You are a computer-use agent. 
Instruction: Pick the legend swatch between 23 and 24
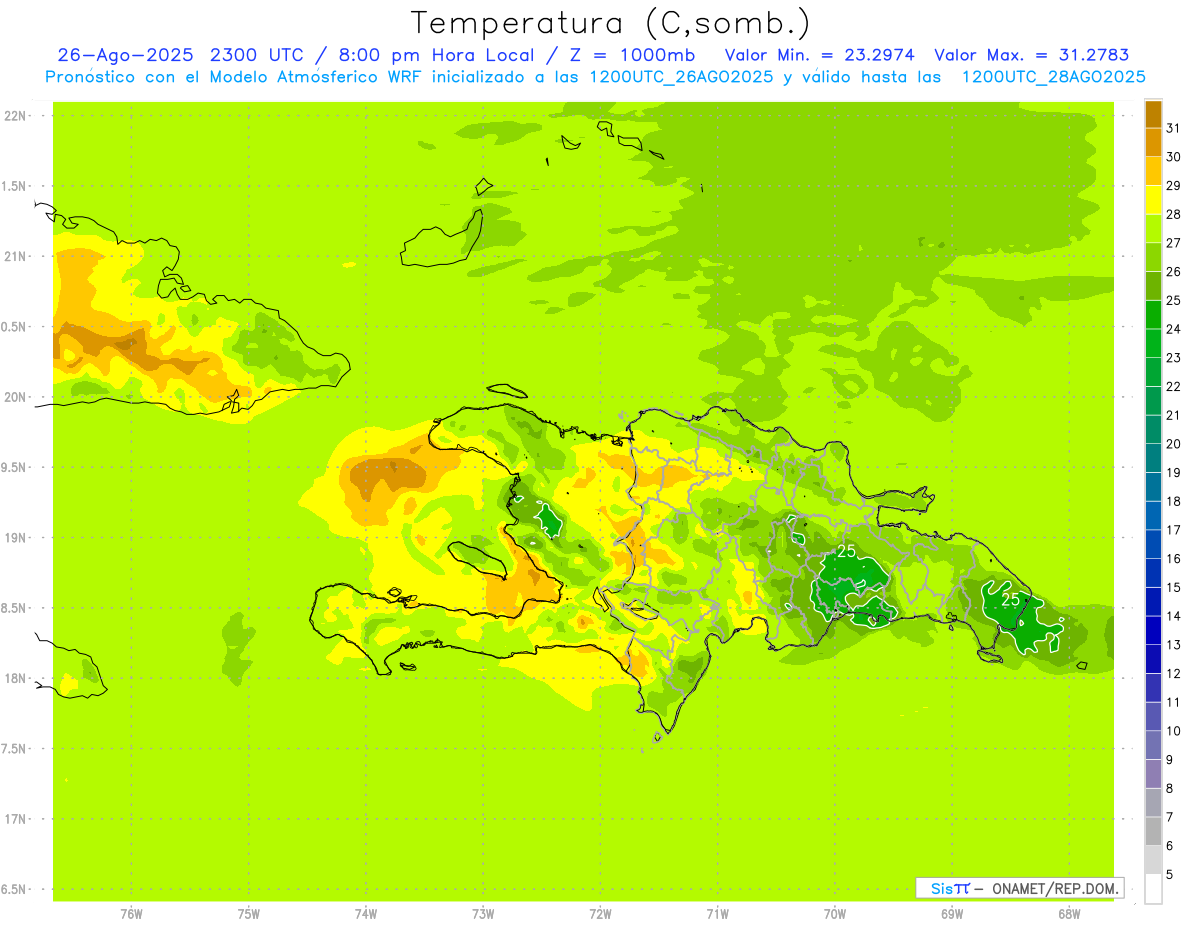[x=1153, y=343]
